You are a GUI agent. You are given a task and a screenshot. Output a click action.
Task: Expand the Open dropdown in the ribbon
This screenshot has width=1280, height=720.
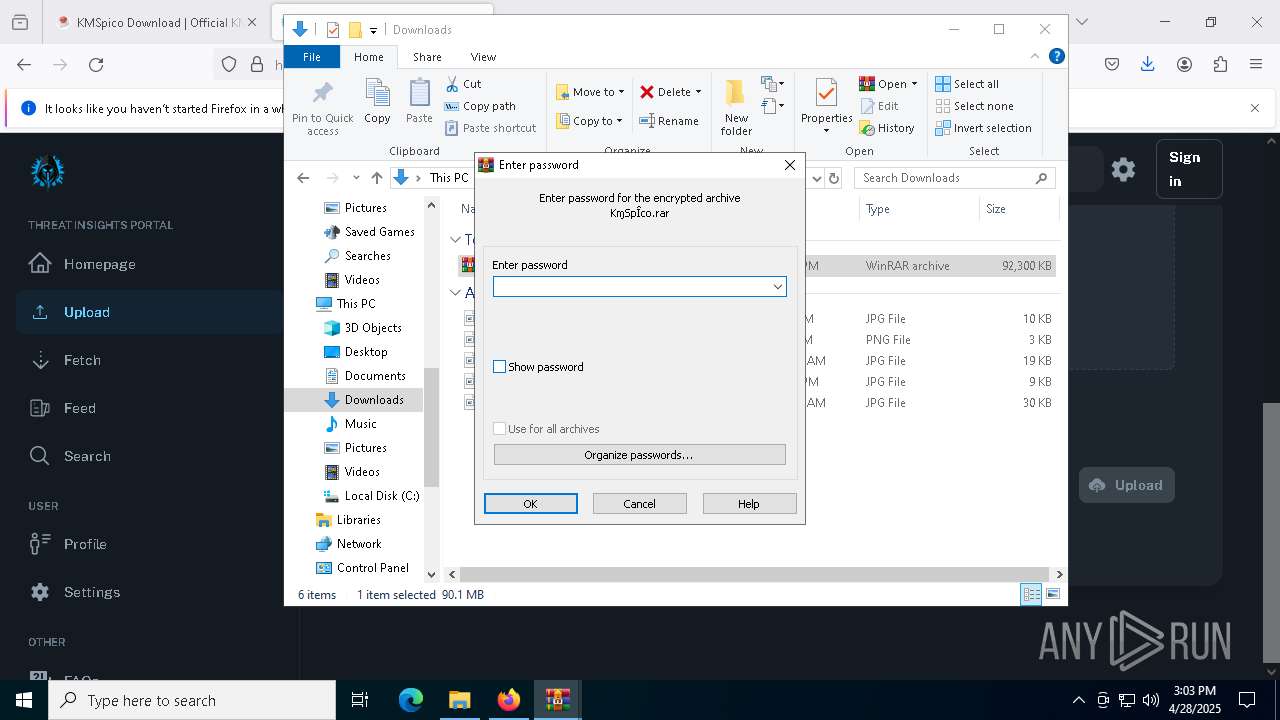tap(914, 84)
